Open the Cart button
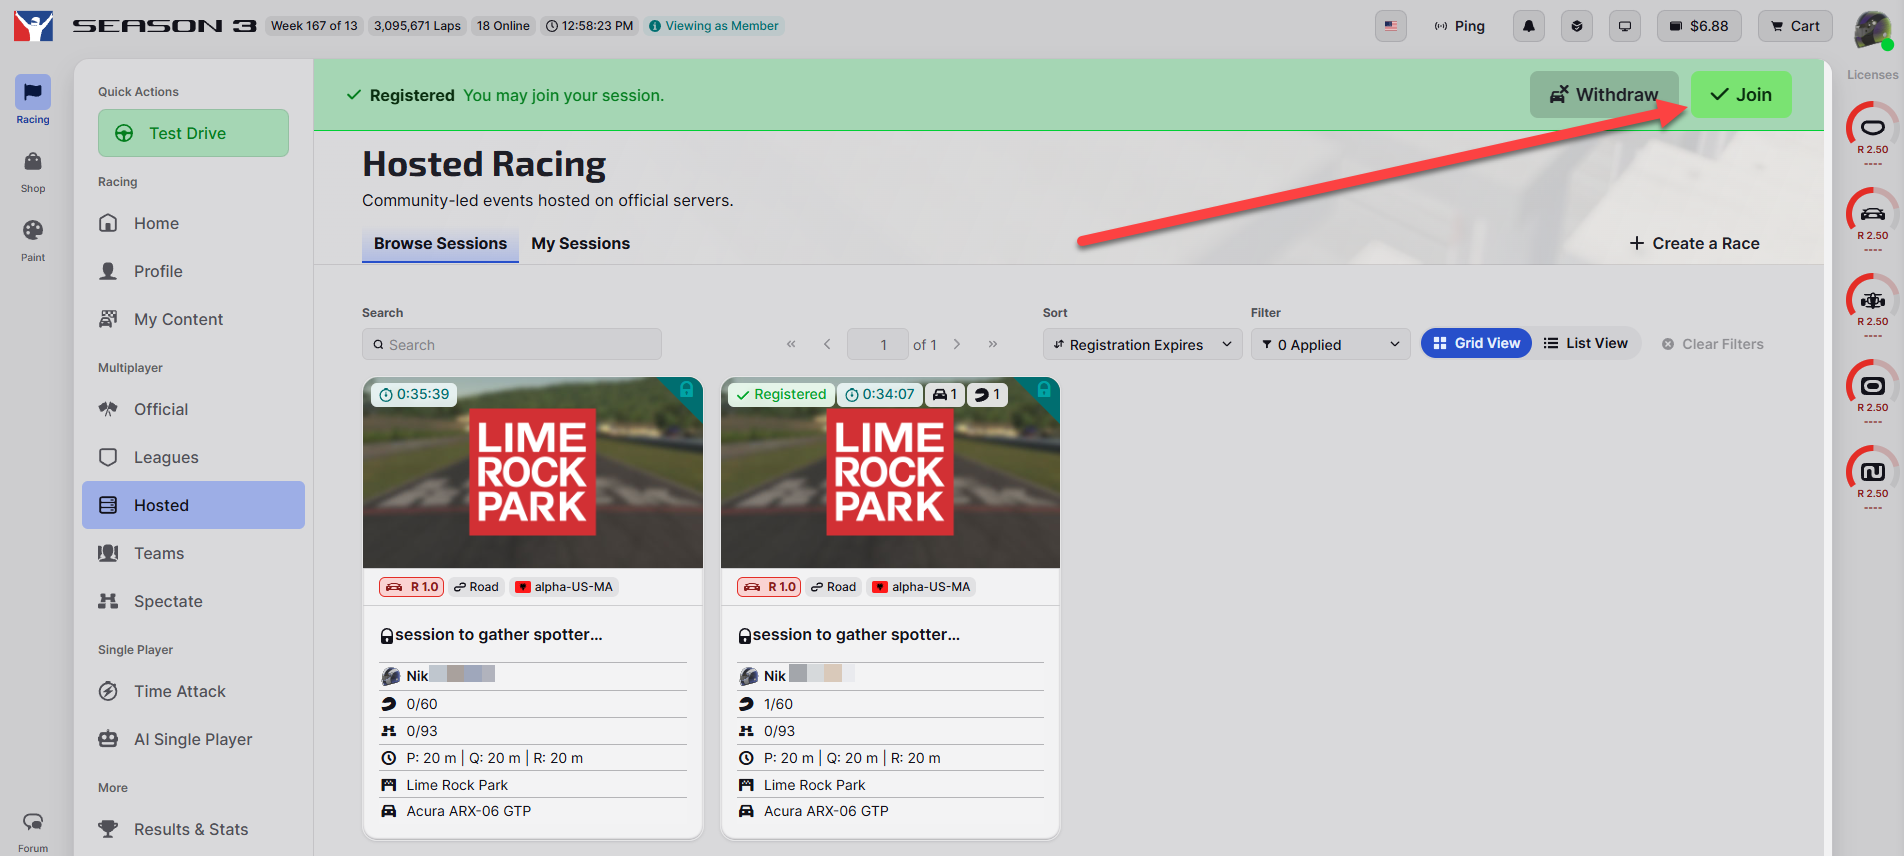This screenshot has width=1904, height=856. [x=1795, y=26]
